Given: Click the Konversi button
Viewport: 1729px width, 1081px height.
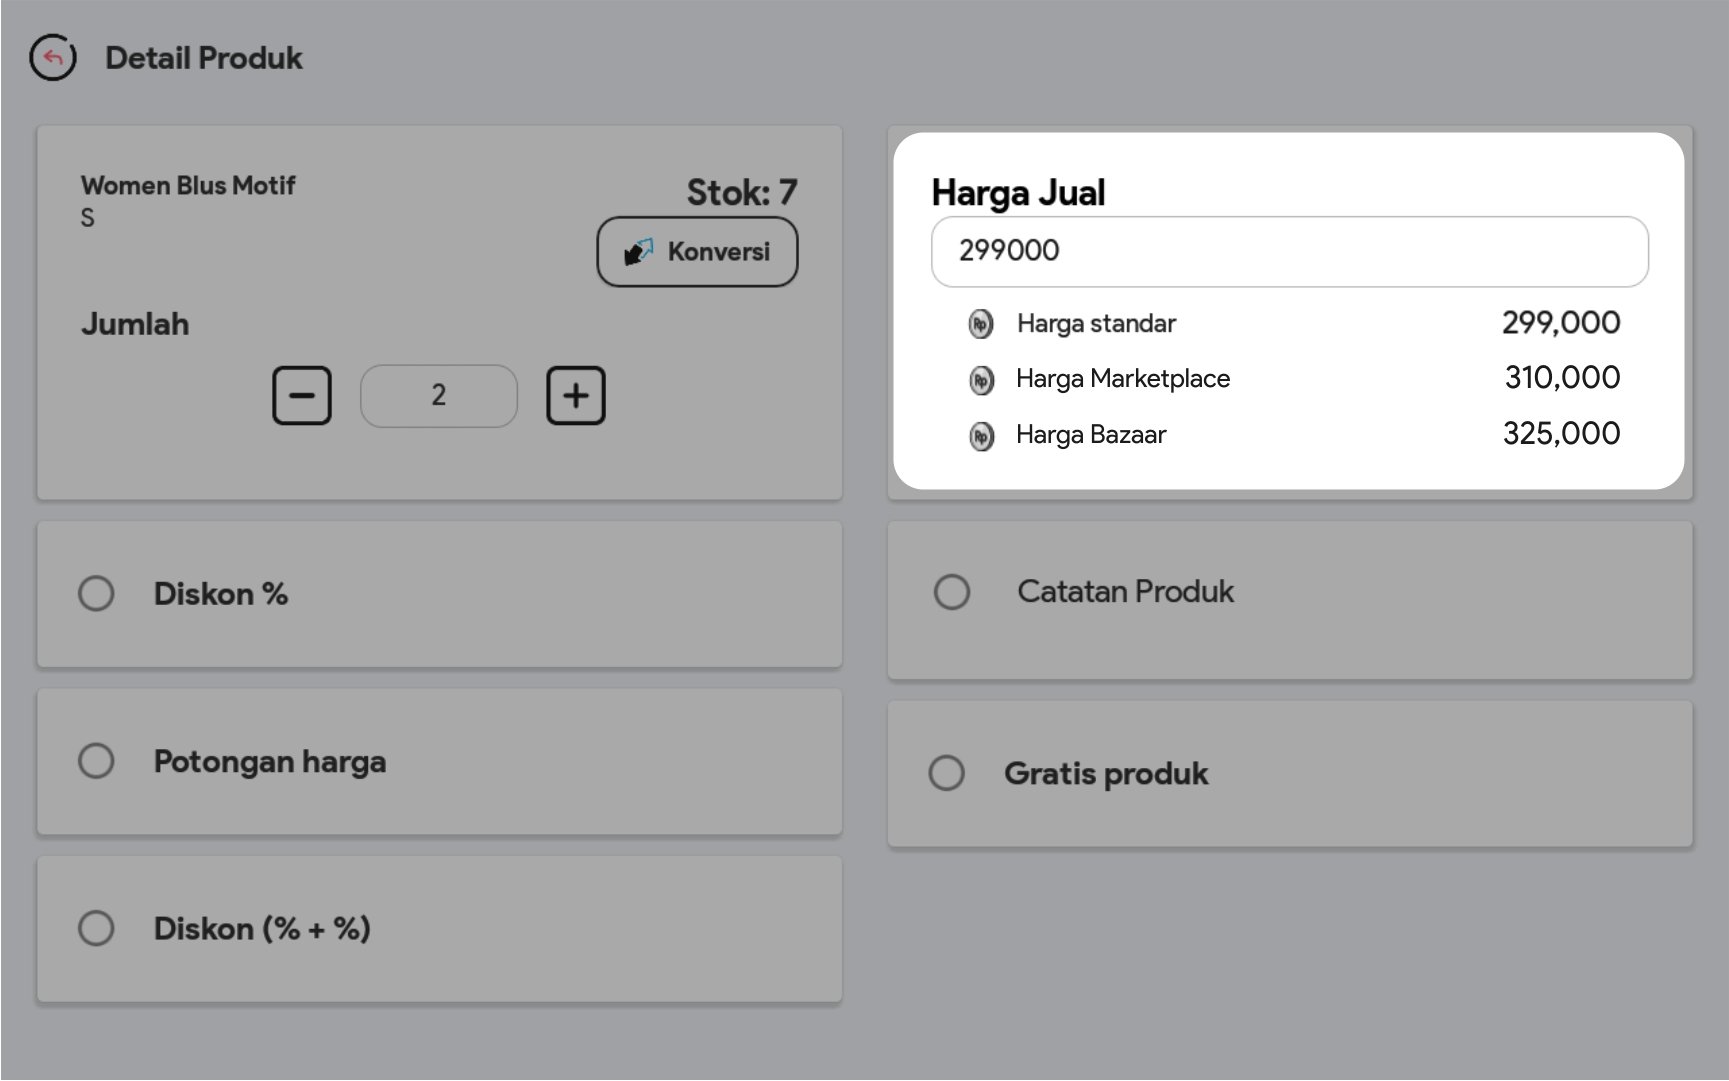Looking at the screenshot, I should click(x=697, y=252).
